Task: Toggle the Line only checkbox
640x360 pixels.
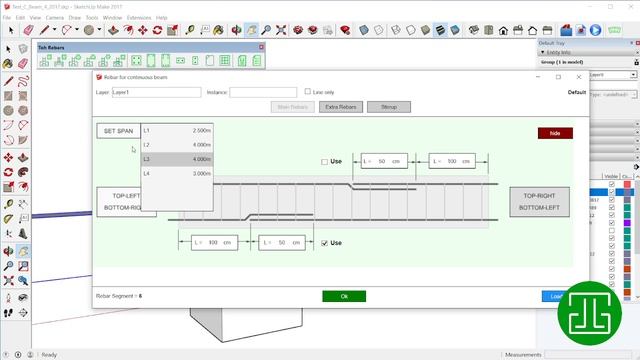Action: point(308,91)
